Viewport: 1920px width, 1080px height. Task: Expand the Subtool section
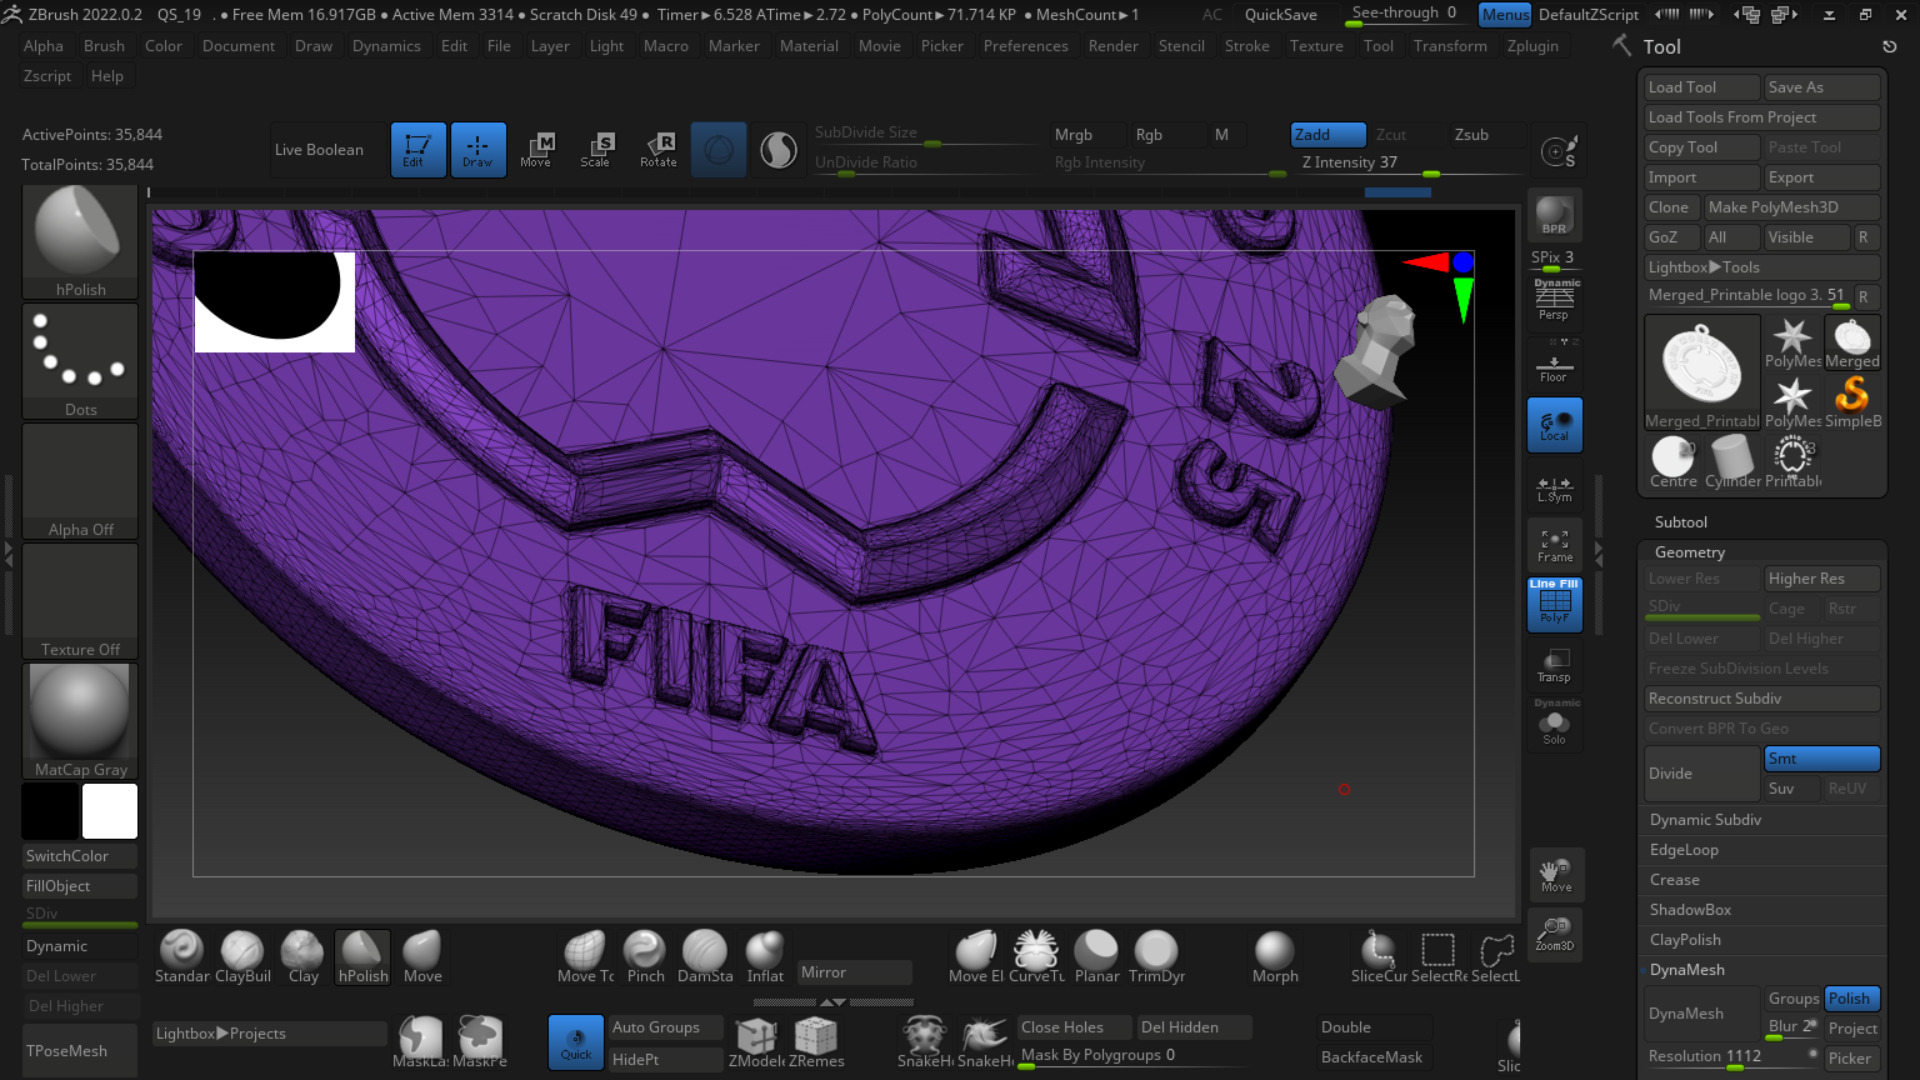[x=1681, y=522]
